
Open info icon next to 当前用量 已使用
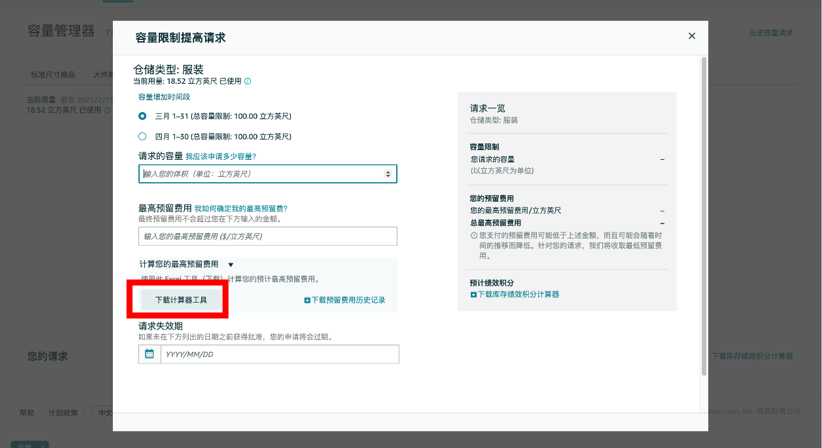click(247, 81)
